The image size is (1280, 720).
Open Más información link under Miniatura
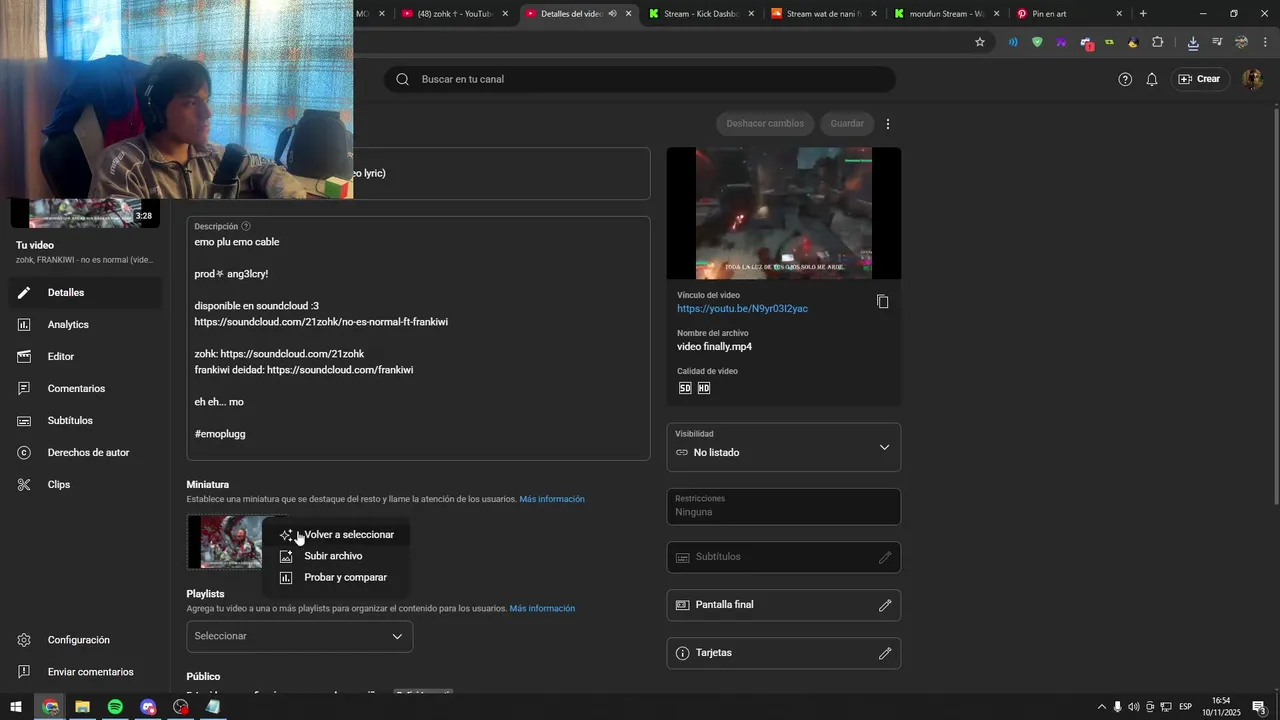(x=552, y=499)
